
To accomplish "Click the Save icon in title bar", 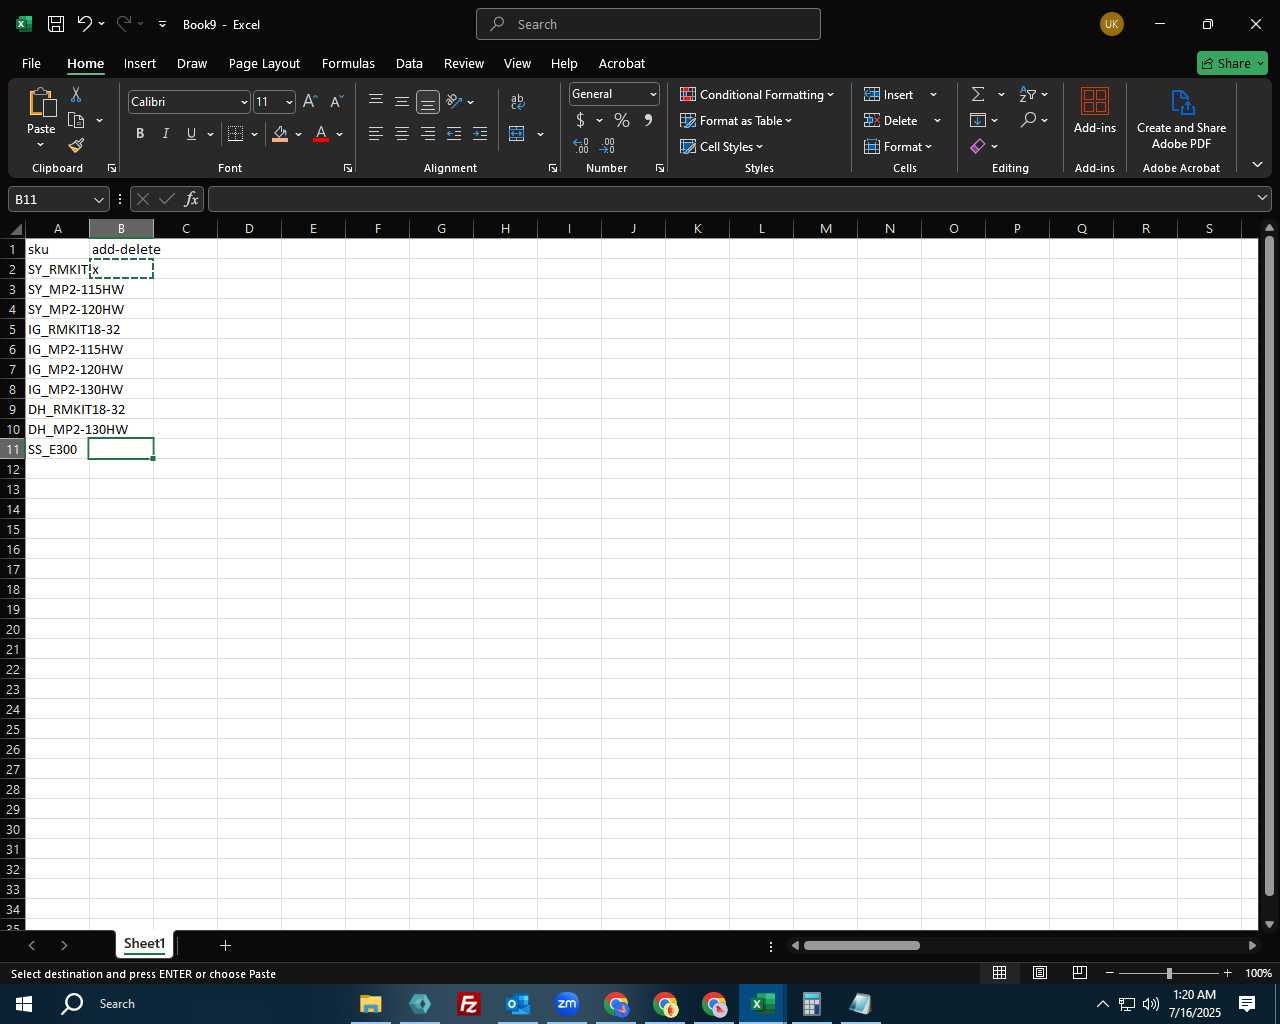I will [x=56, y=24].
